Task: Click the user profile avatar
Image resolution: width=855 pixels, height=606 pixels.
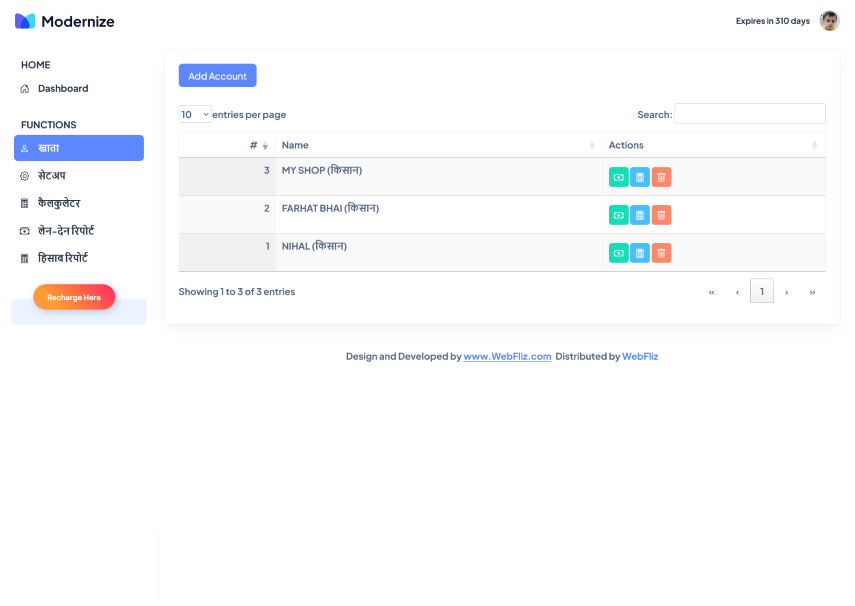Action: coord(829,21)
